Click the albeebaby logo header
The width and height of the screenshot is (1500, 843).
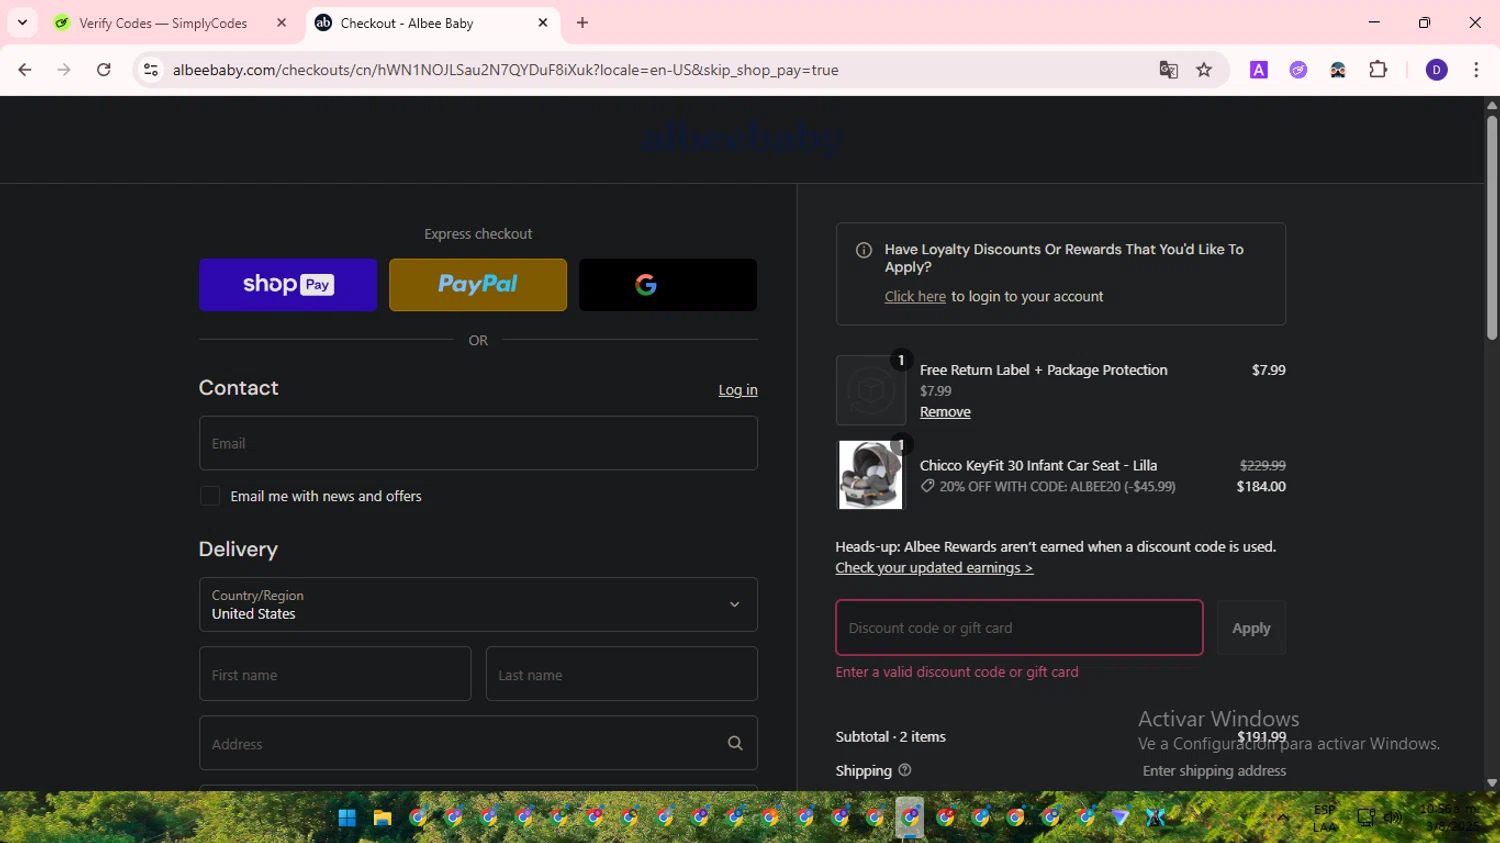click(743, 139)
